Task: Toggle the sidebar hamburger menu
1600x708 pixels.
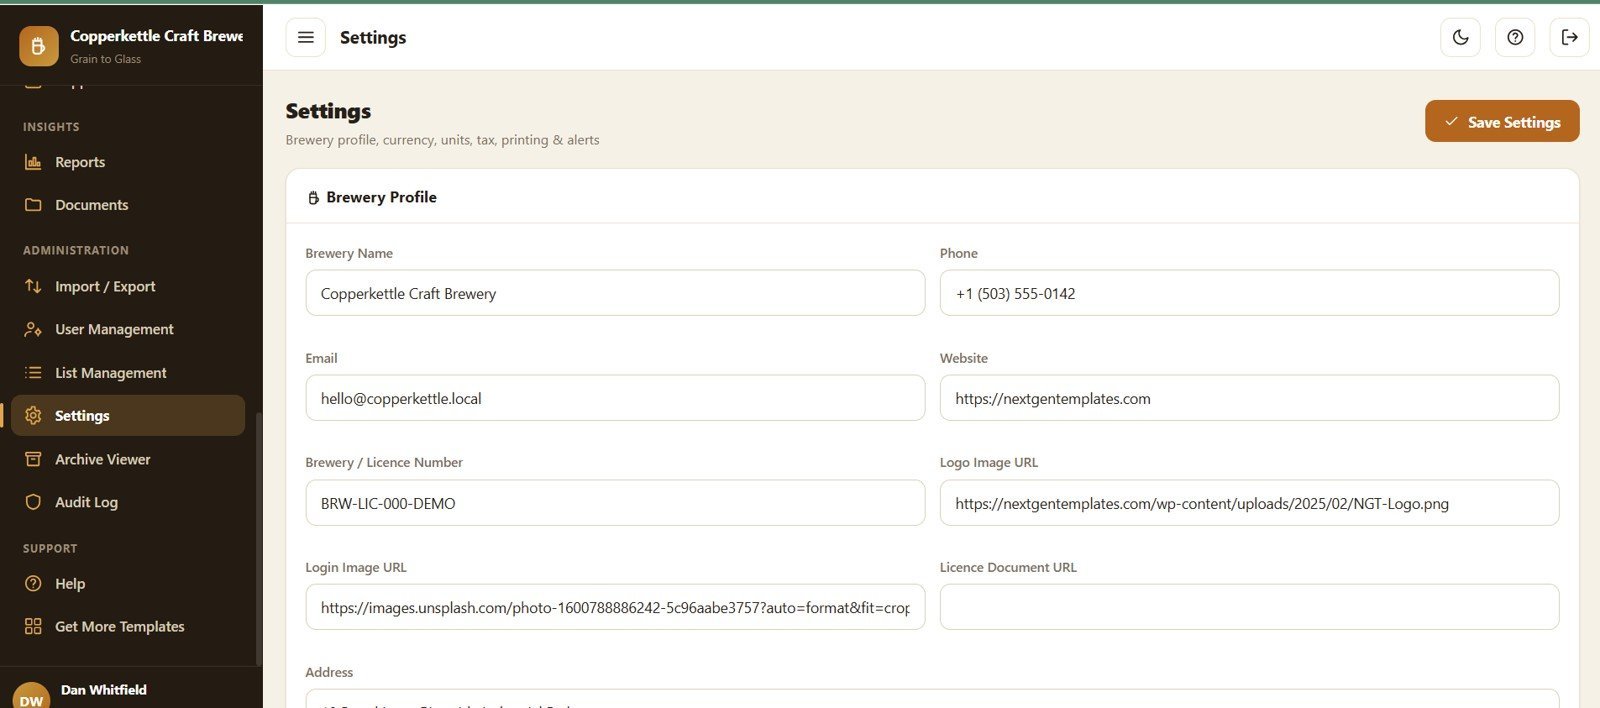Action: (x=306, y=37)
